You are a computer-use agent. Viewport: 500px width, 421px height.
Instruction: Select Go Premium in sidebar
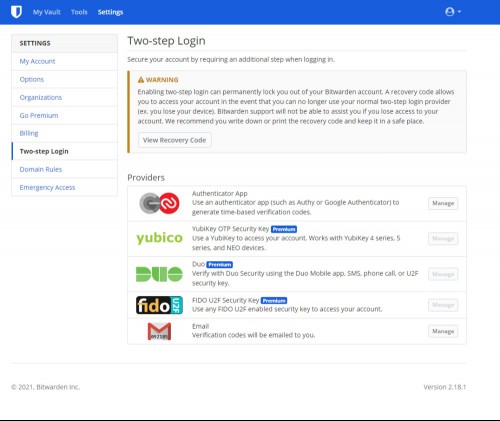click(64, 115)
